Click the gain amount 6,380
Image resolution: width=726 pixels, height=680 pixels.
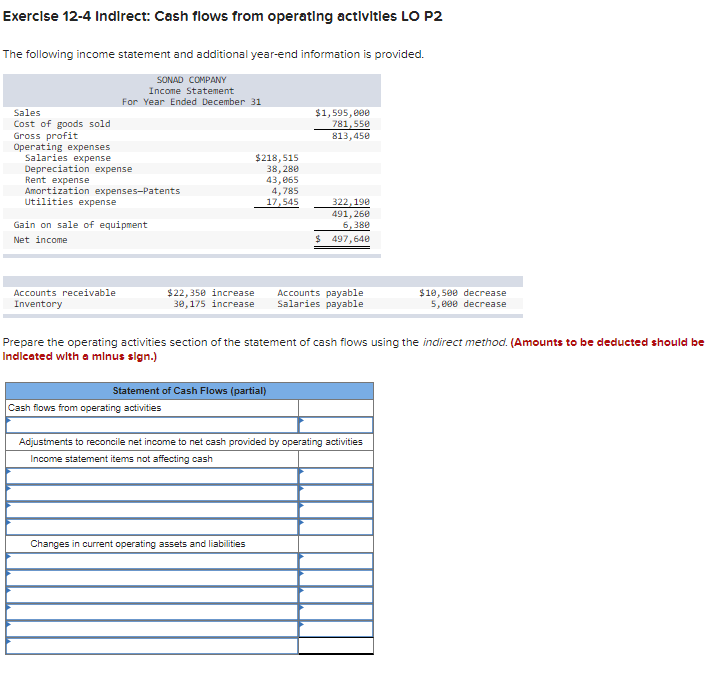pos(356,225)
